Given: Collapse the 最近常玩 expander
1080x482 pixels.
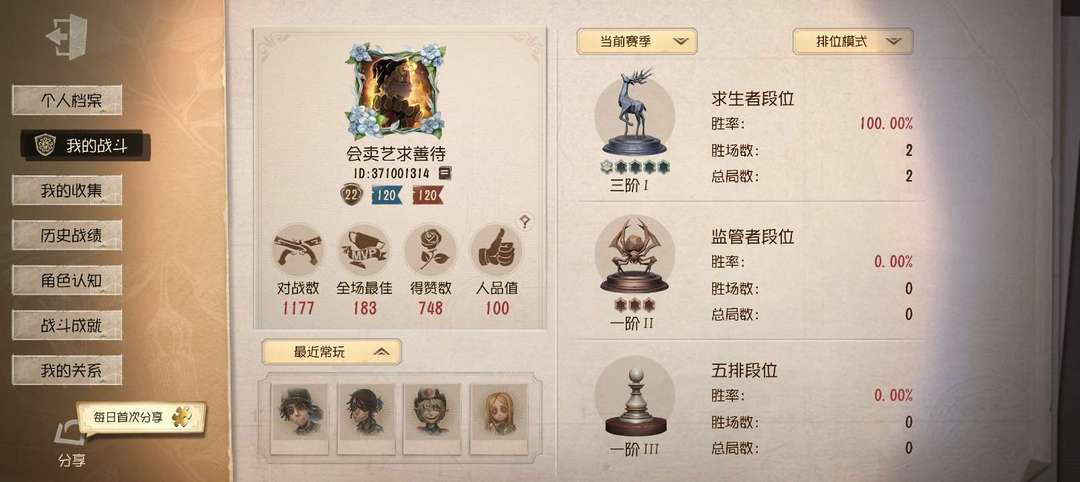Looking at the screenshot, I should [331, 352].
